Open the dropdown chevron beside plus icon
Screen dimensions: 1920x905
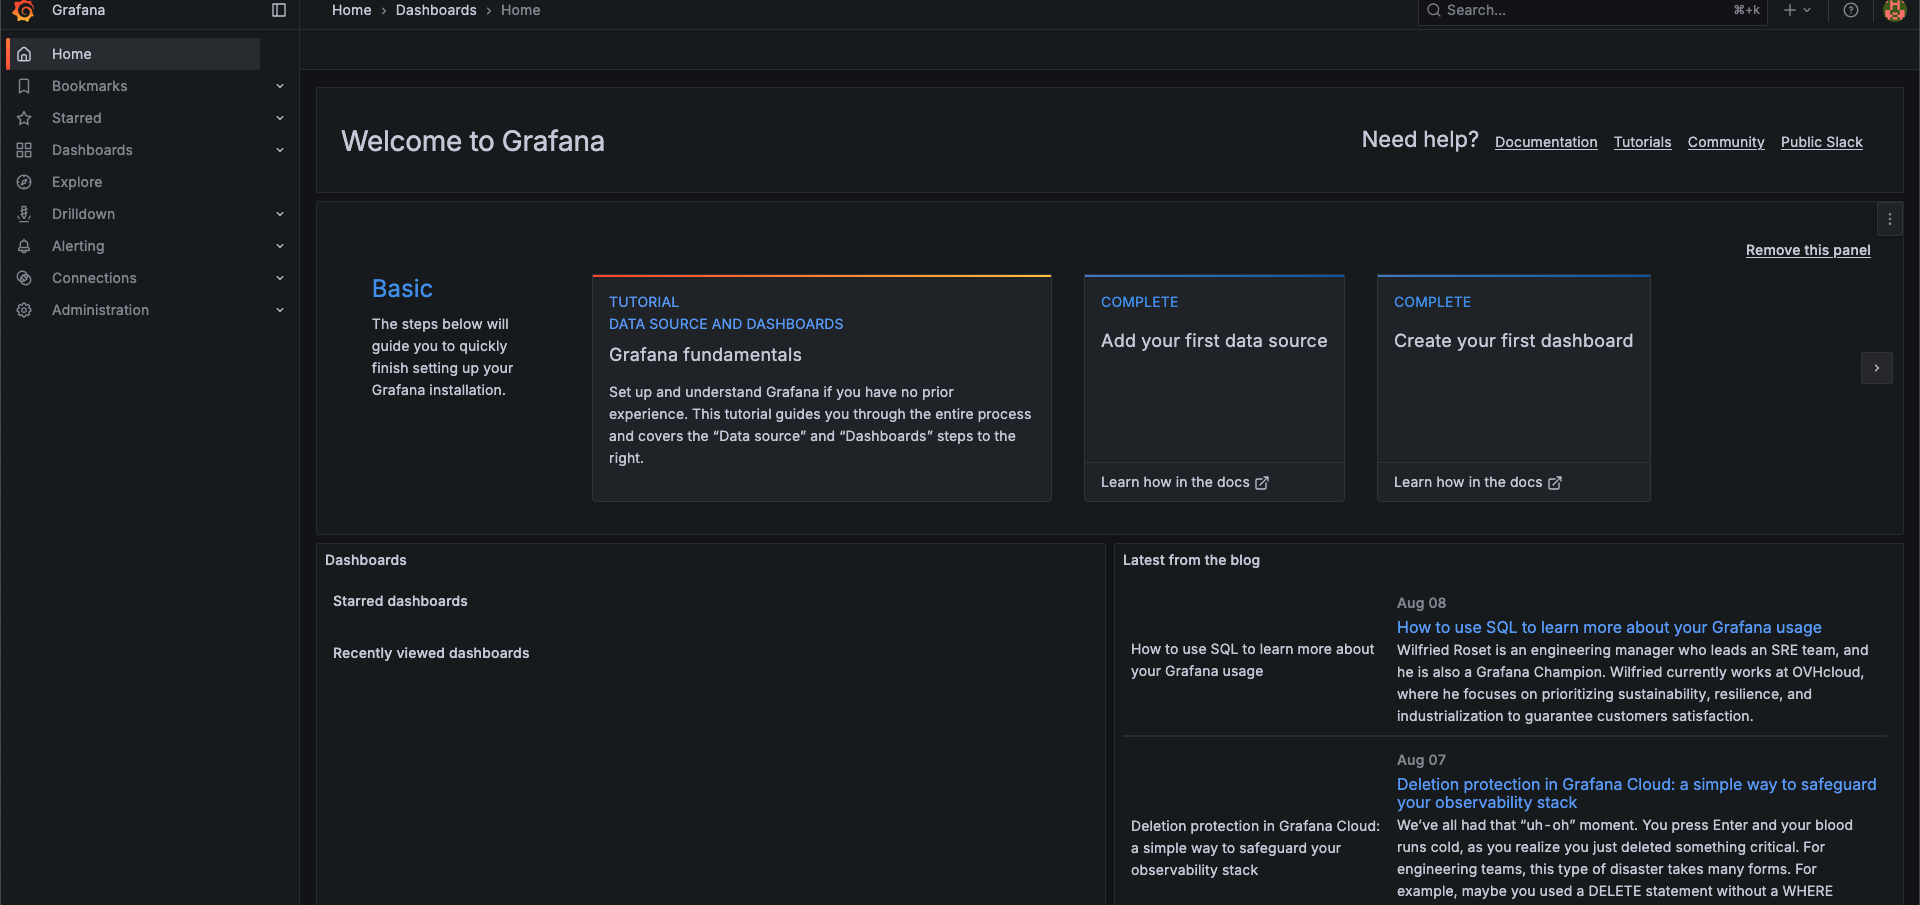(1807, 10)
